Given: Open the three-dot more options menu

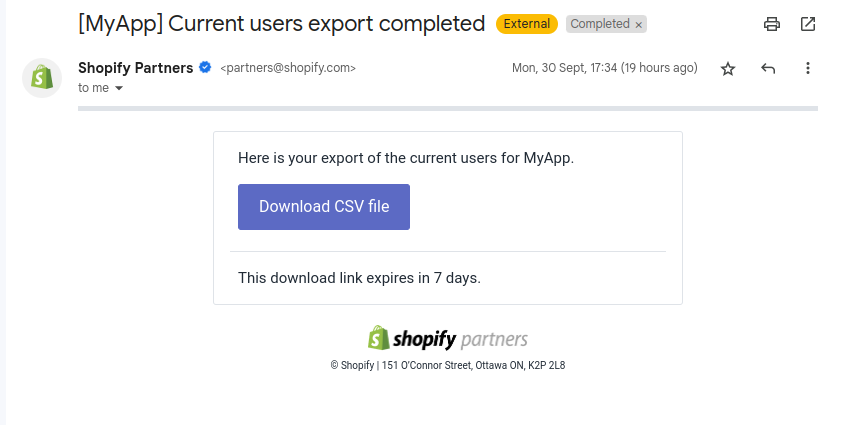Looking at the screenshot, I should 807,68.
